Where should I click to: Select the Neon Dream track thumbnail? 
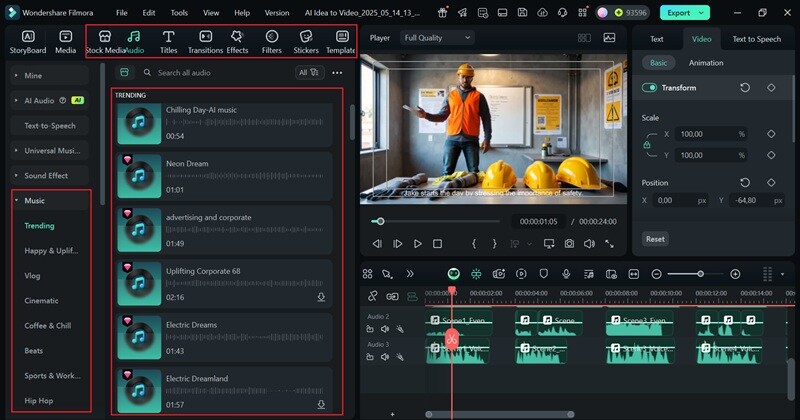coord(139,176)
